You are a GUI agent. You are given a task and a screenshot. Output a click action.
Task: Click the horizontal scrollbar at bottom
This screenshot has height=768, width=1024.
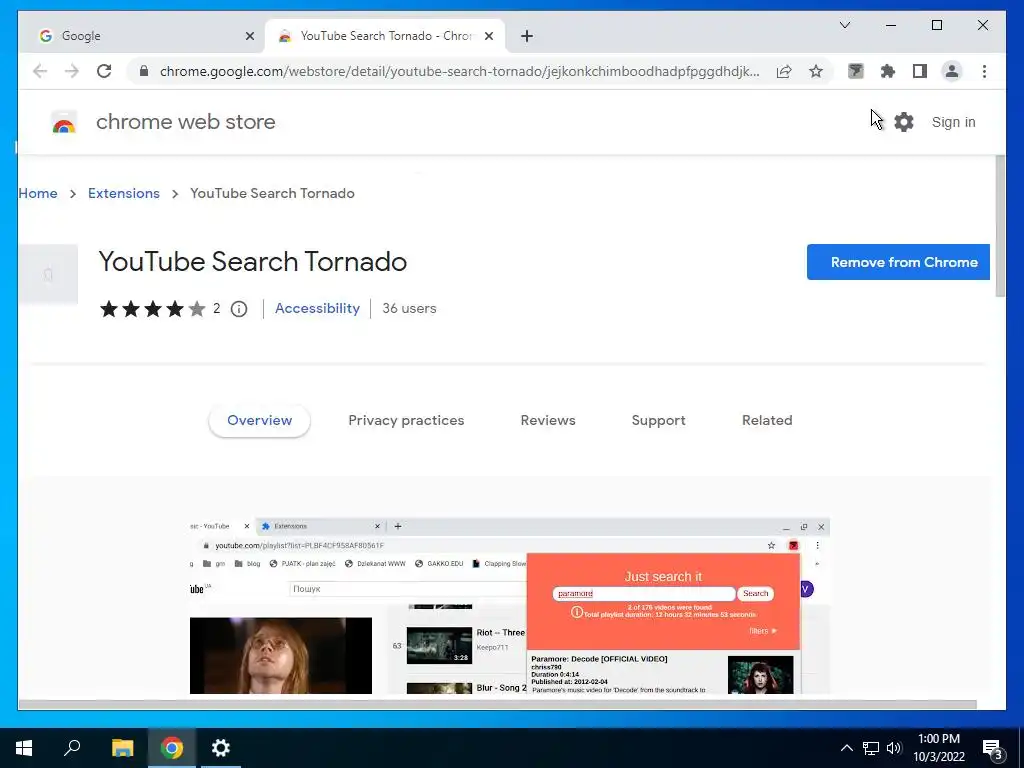point(498,705)
